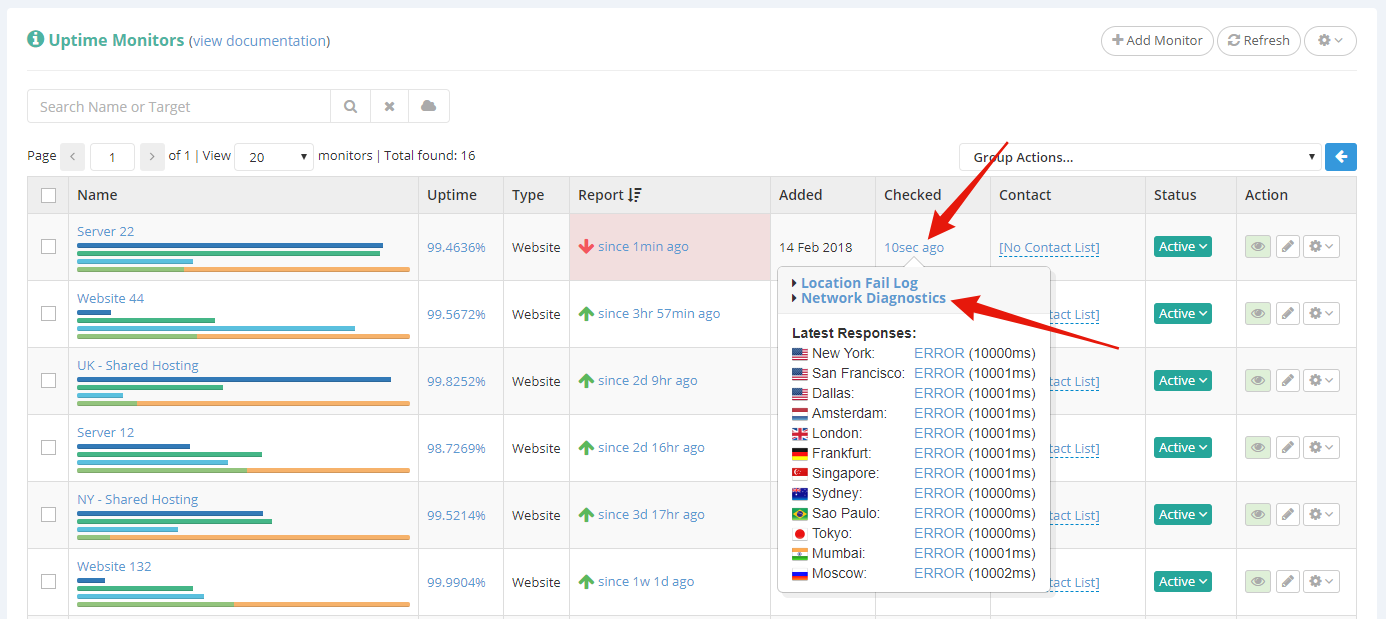Screen dimensions: 1386x619
Task: Edit Server 22 with the pencil icon
Action: click(x=1288, y=247)
